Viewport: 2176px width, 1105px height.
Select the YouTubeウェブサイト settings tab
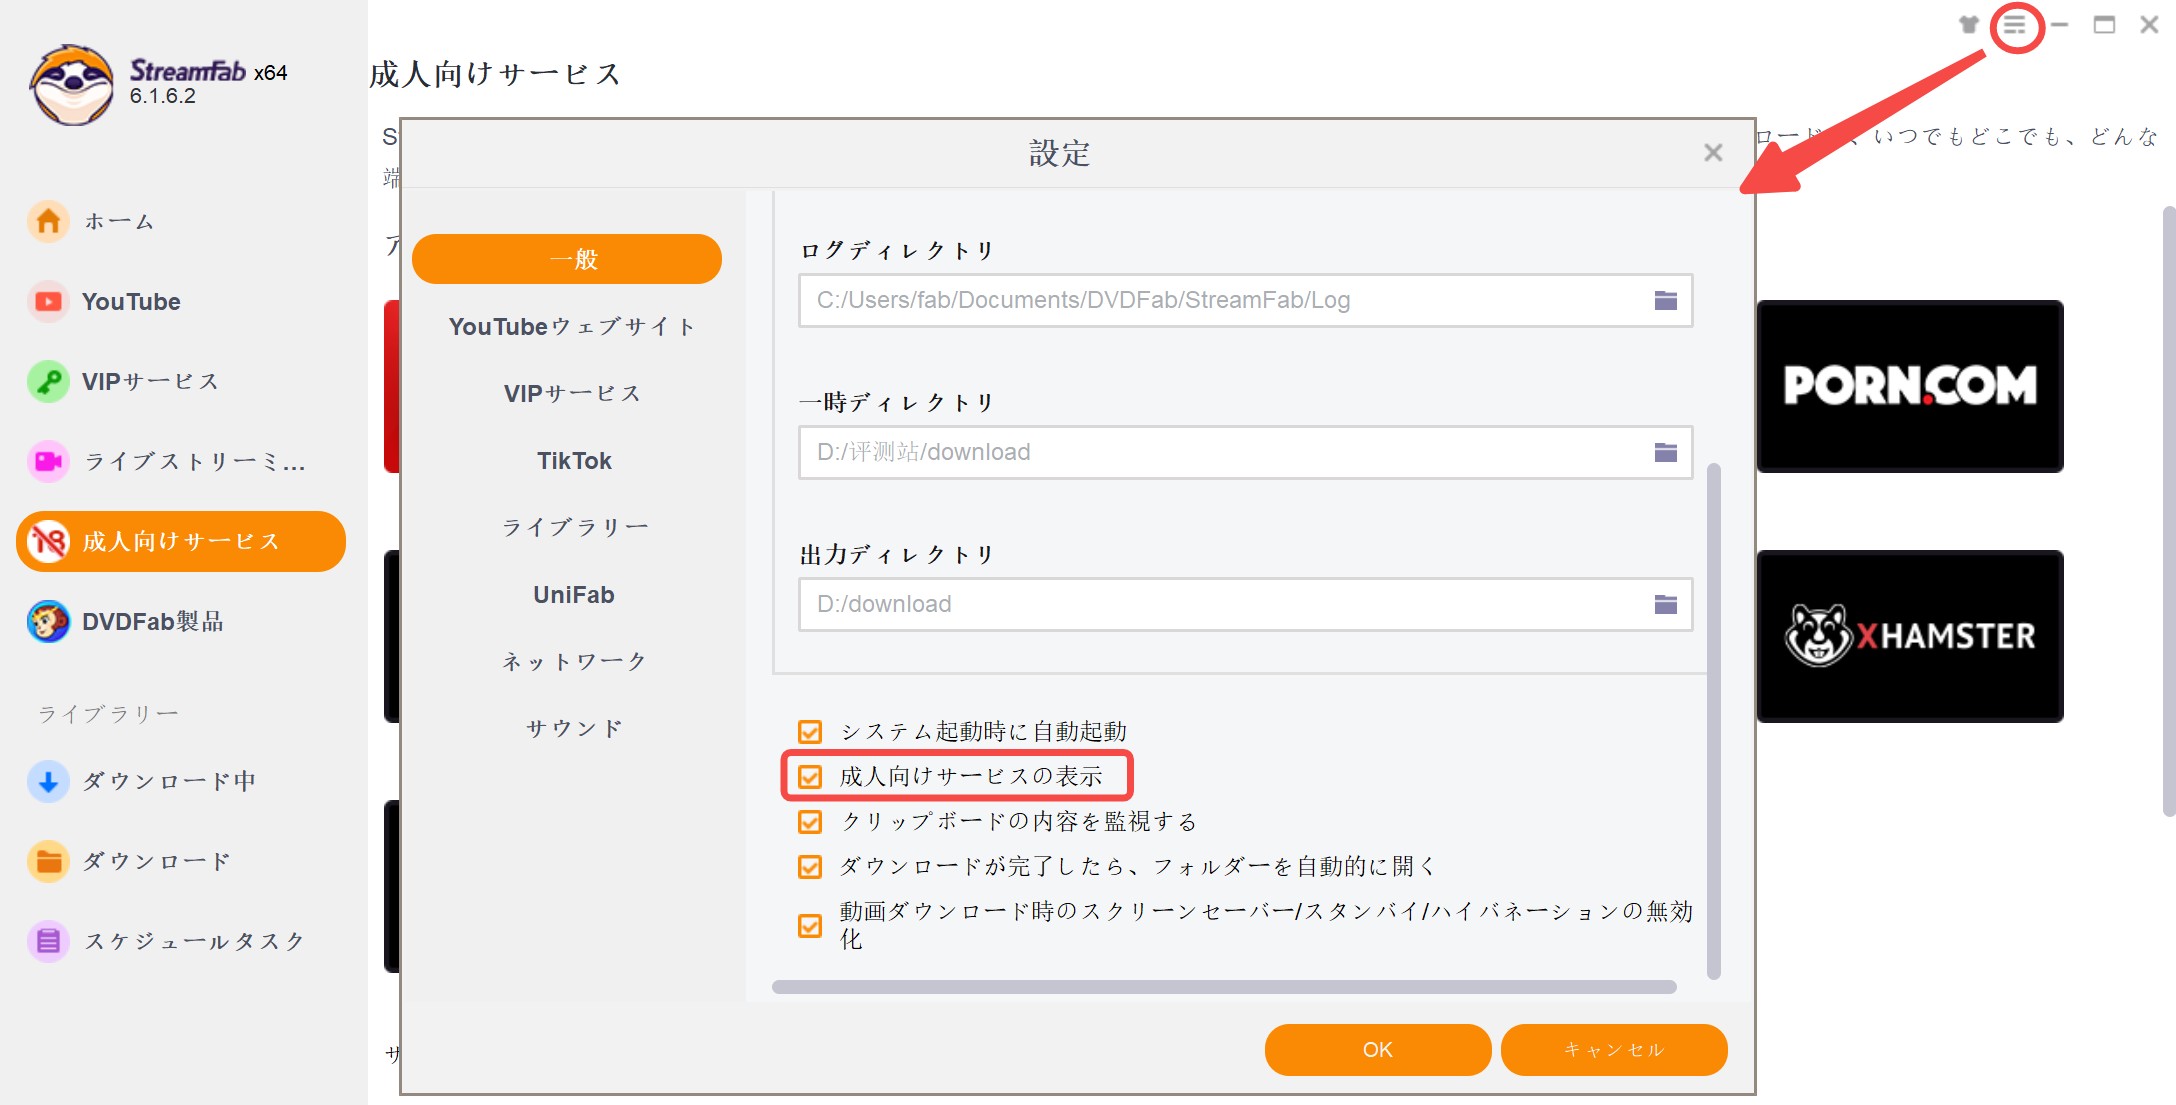point(573,327)
